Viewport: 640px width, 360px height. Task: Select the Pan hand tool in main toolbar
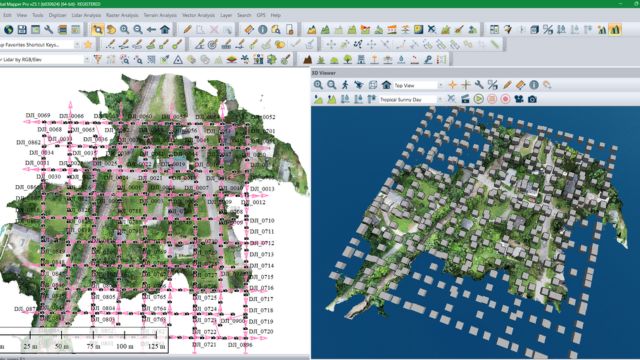111,29
